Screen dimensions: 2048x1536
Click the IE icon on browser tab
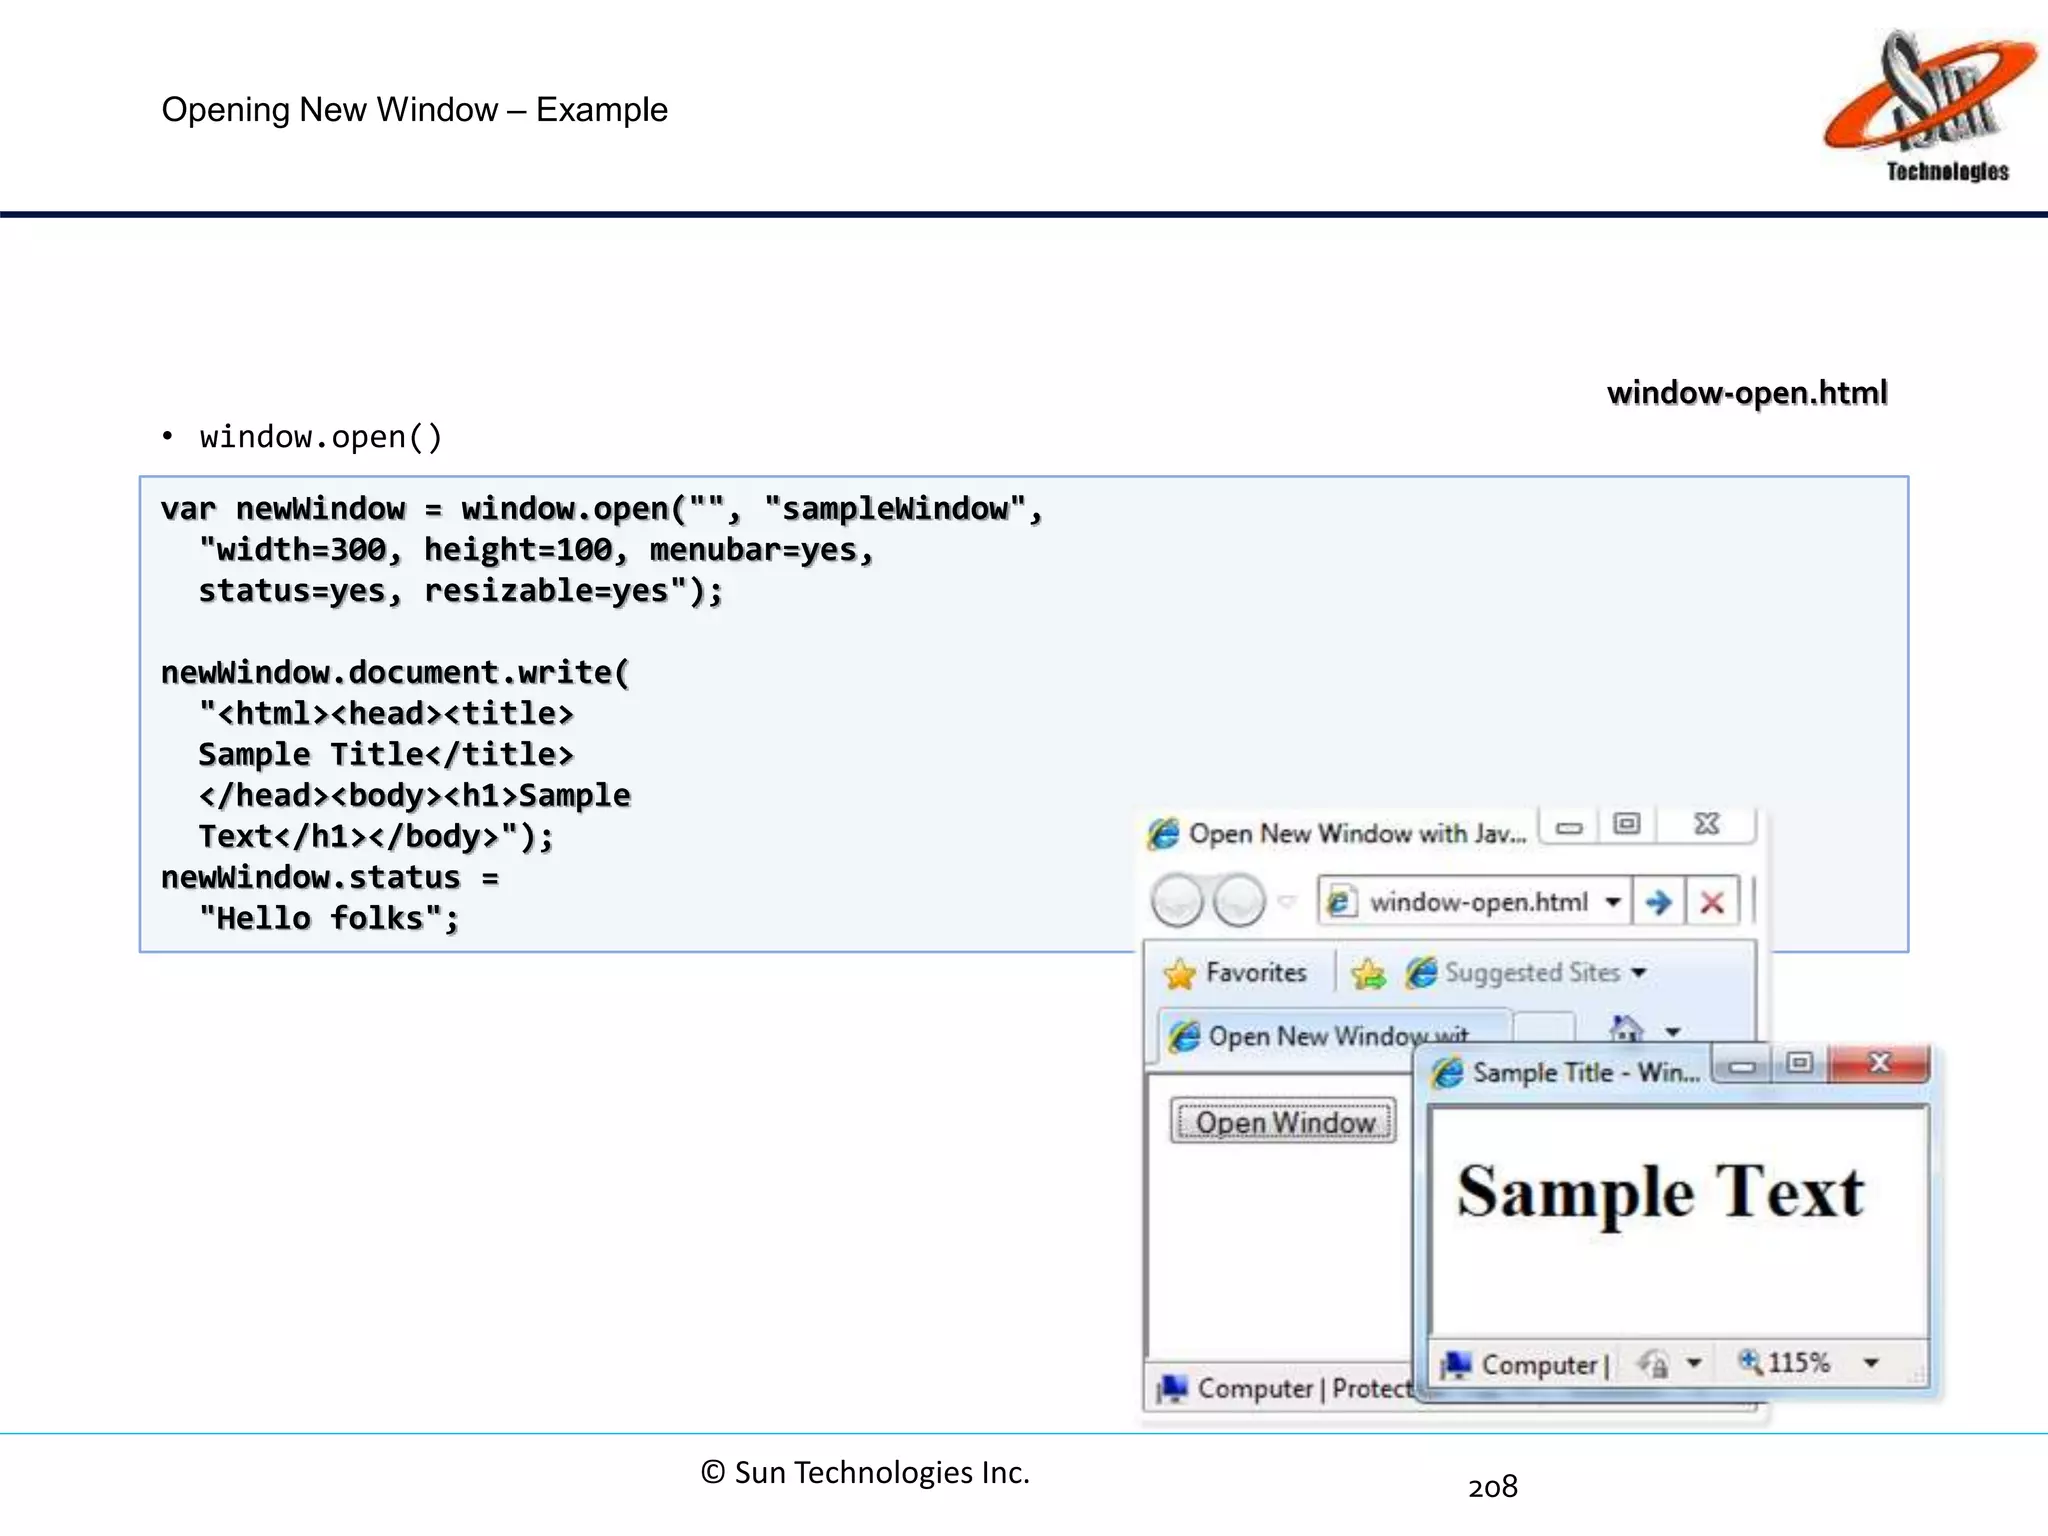[x=1184, y=1036]
